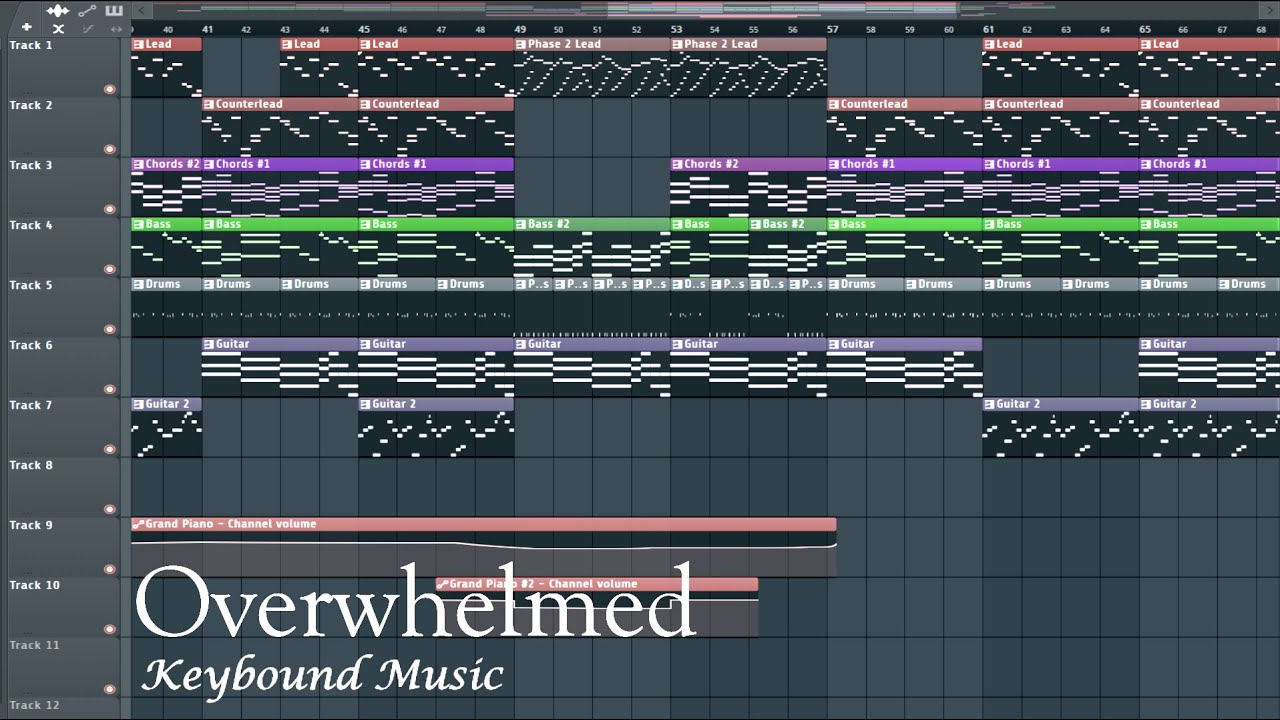
Task: Jump to bar 41 on the timeline ruler
Action: click(208, 29)
